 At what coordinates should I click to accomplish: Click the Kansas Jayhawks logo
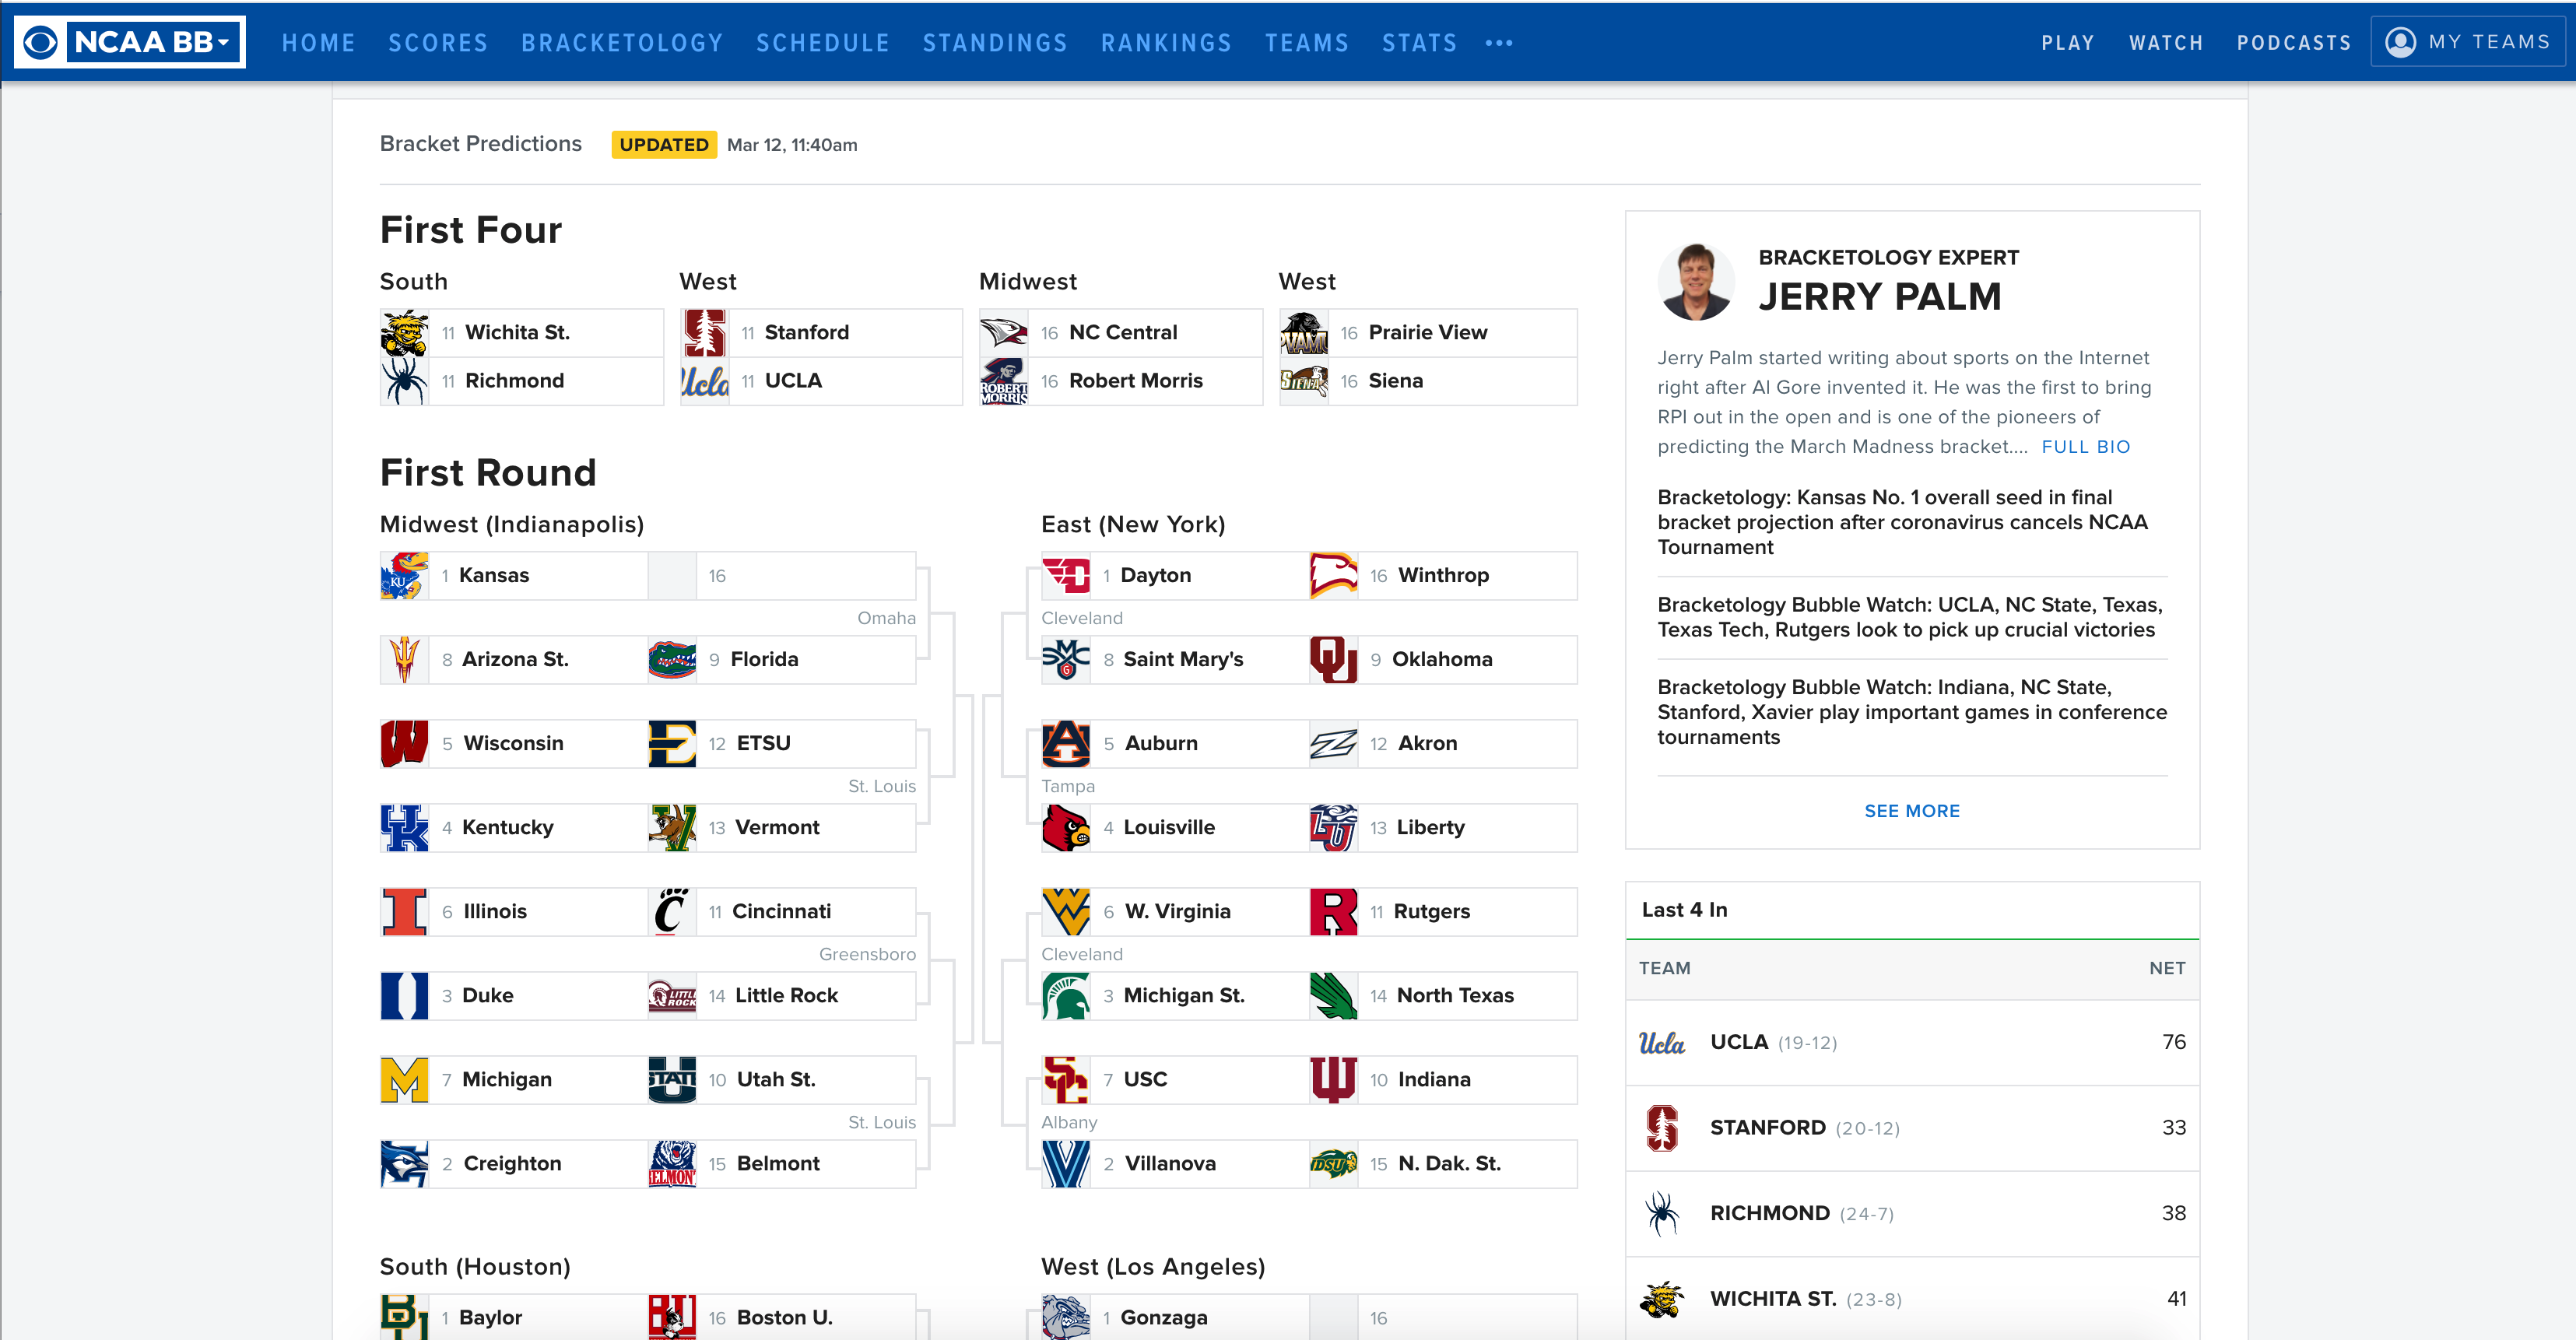coord(404,576)
